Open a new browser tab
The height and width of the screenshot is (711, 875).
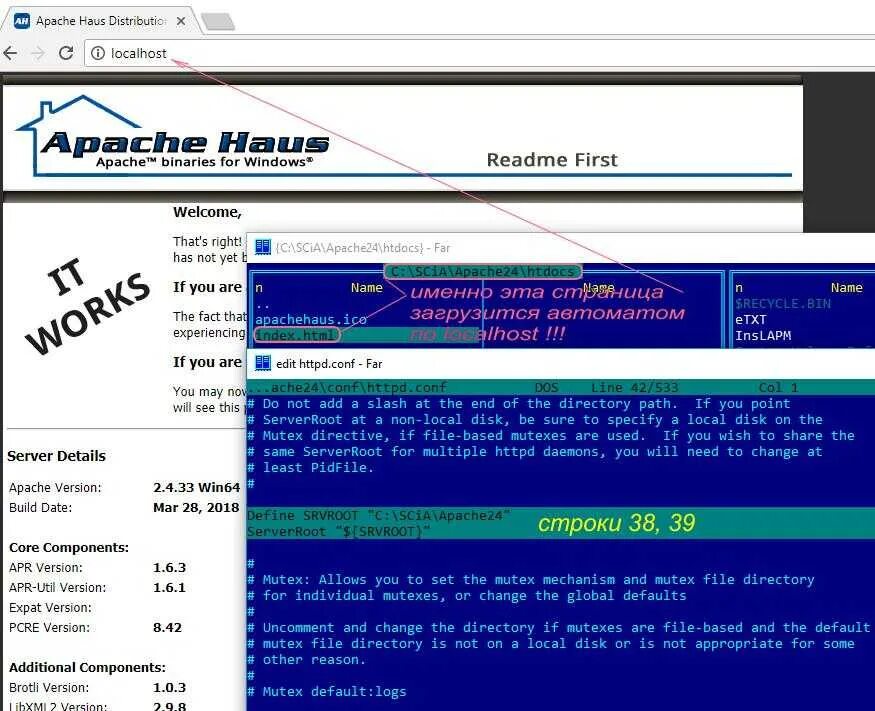click(218, 22)
